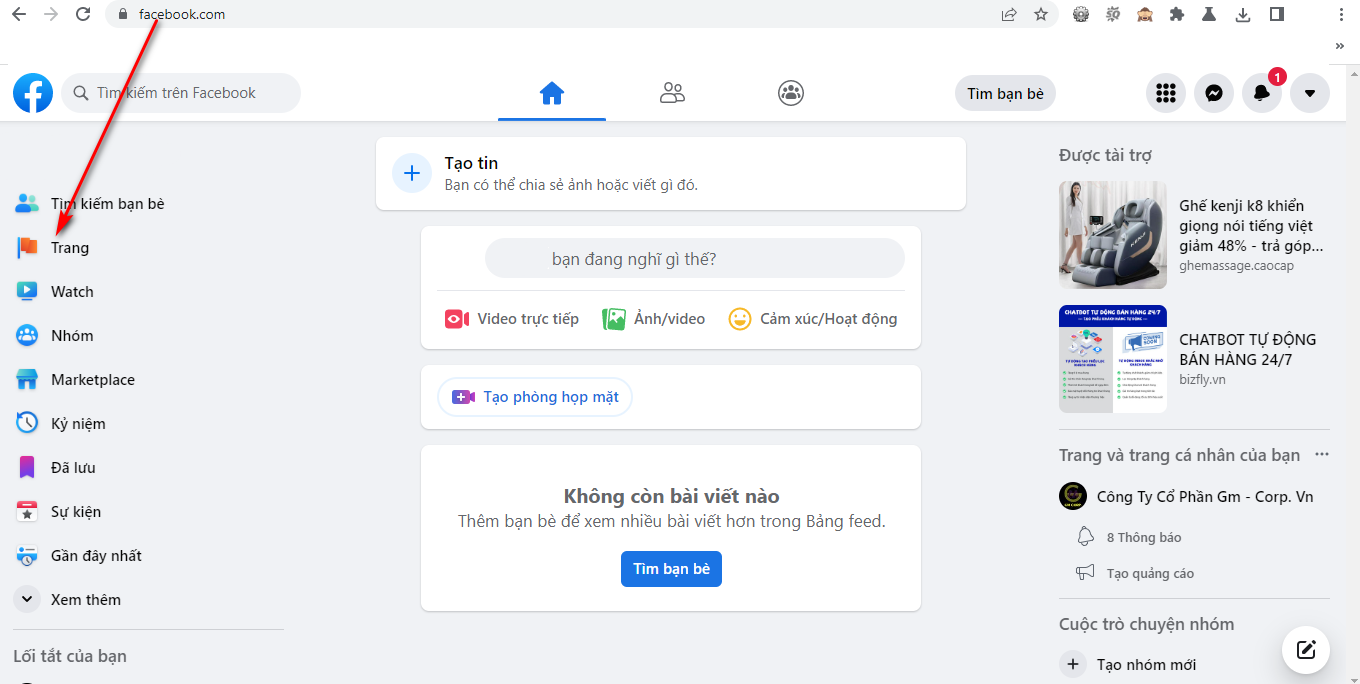Image resolution: width=1360 pixels, height=684 pixels.
Task: Open the Groups tab icon
Action: [x=791, y=93]
